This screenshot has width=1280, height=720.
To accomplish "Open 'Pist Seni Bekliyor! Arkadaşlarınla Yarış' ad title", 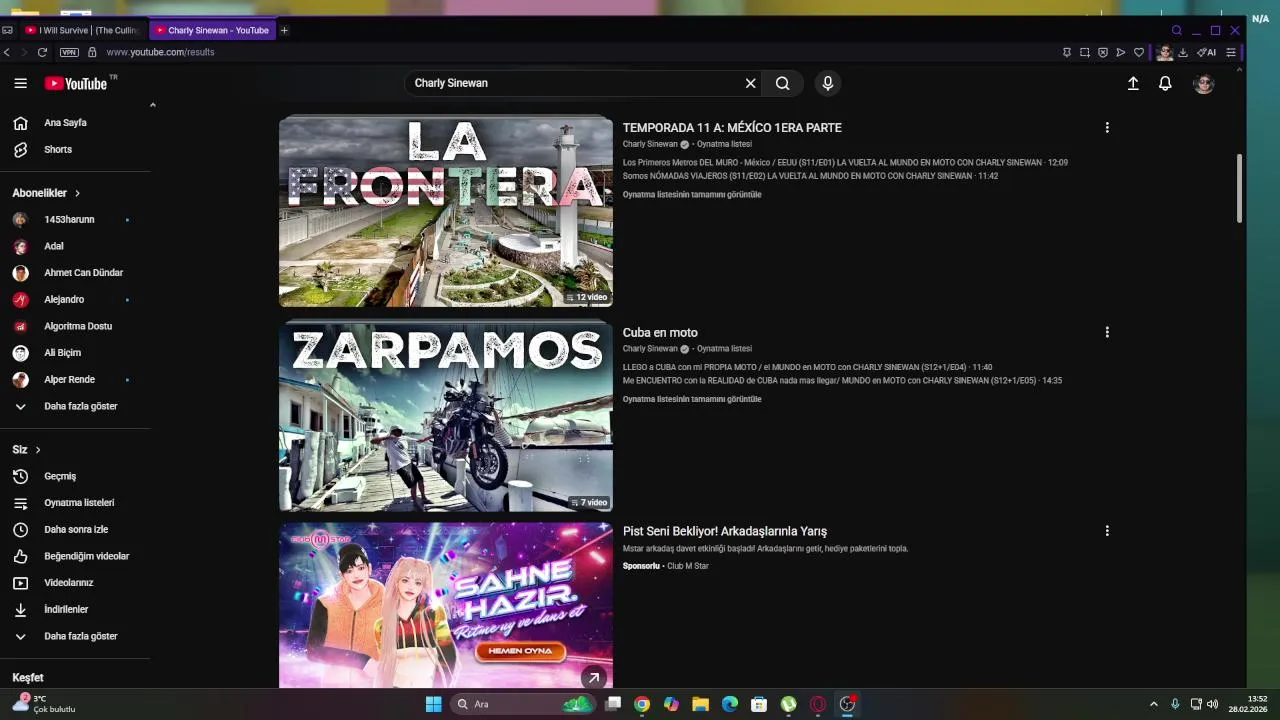I will (x=725, y=531).
